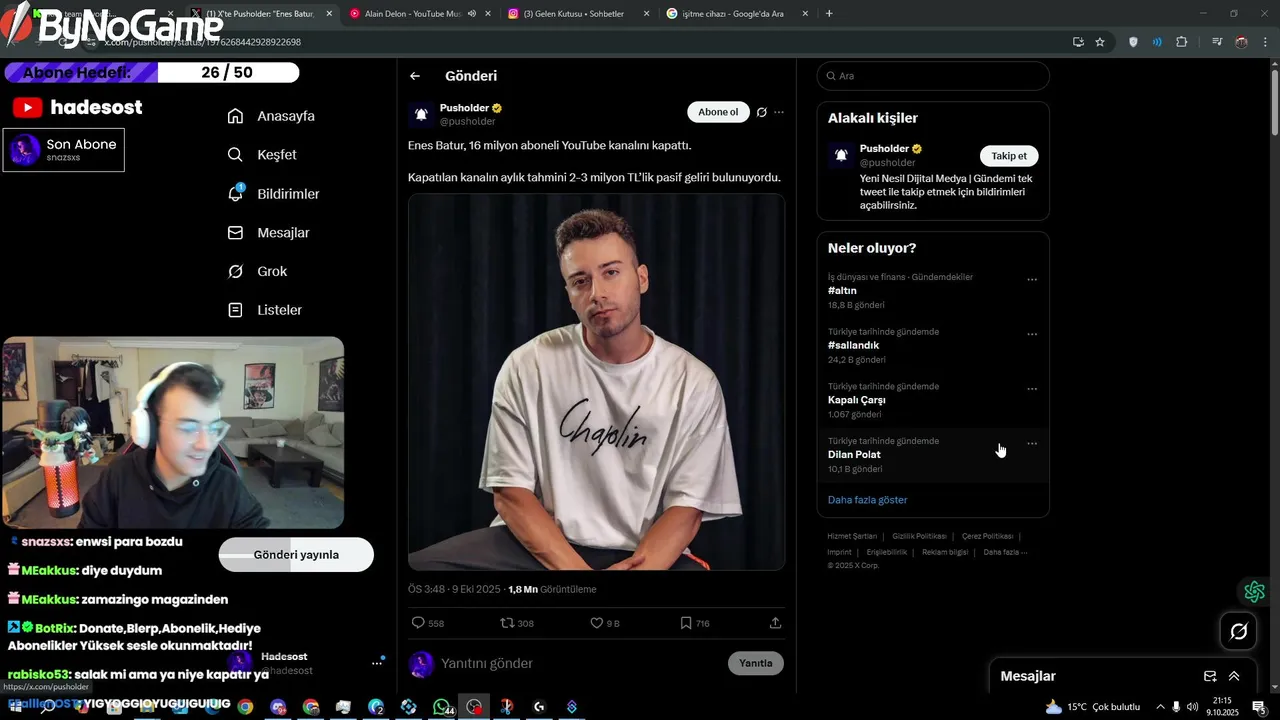Open the Kapalı Çarşı trend
The width and height of the screenshot is (1280, 720).
933,400
